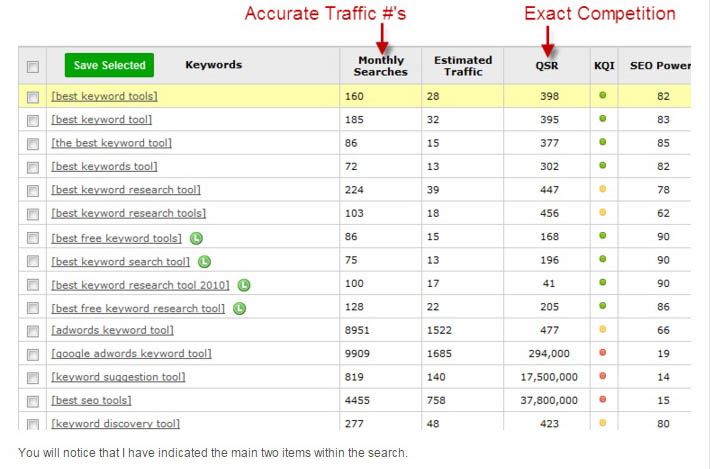Select checkbox for best keywords tool
The height and width of the screenshot is (469, 710).
point(33,168)
